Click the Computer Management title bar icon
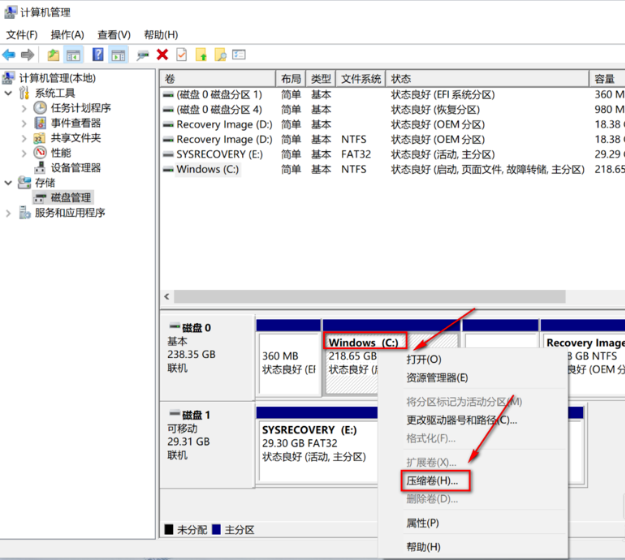The image size is (625, 560). pos(11,12)
